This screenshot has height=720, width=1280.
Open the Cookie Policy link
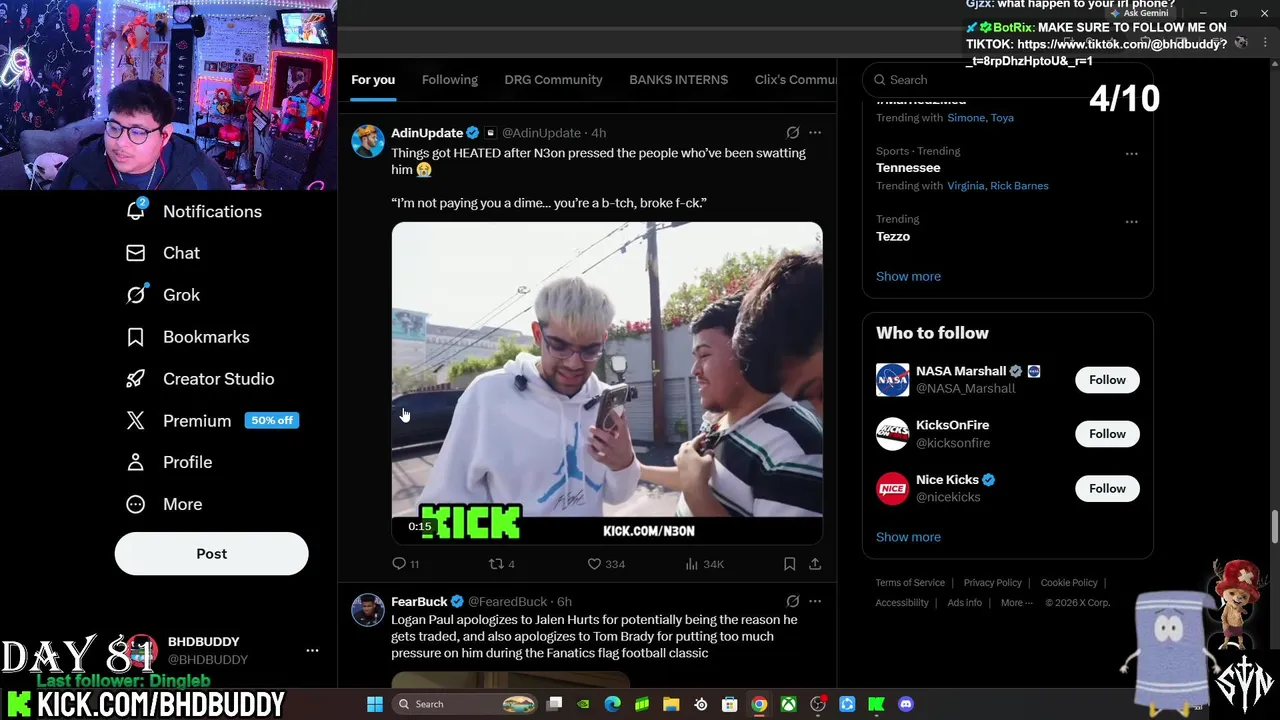(1069, 583)
